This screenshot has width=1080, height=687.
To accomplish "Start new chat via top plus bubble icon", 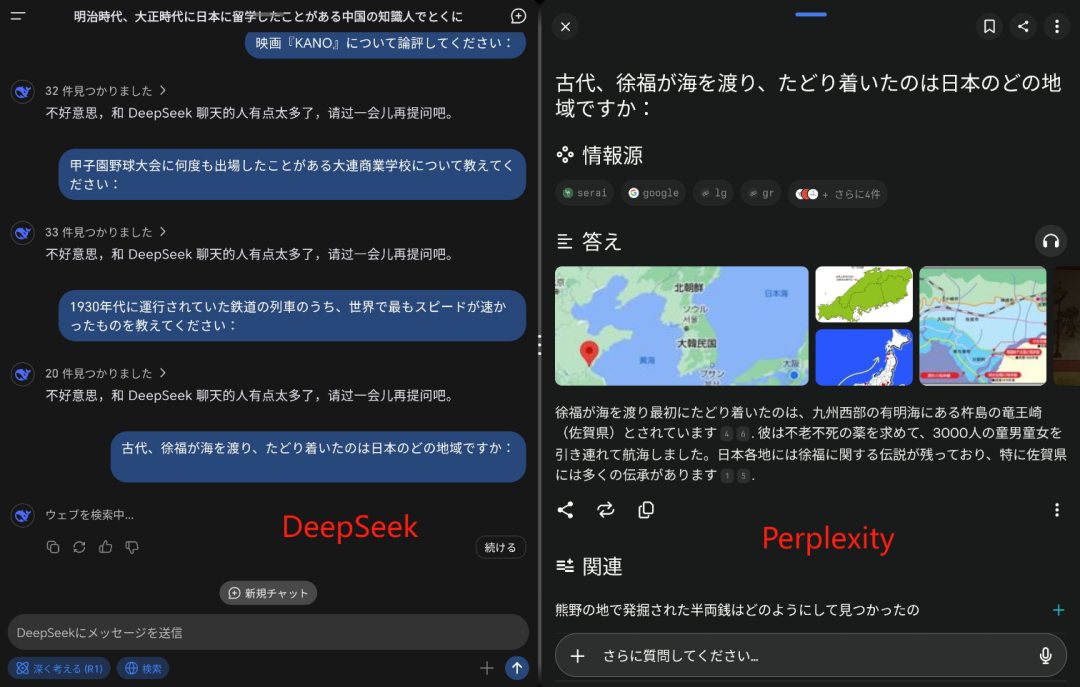I will (518, 16).
